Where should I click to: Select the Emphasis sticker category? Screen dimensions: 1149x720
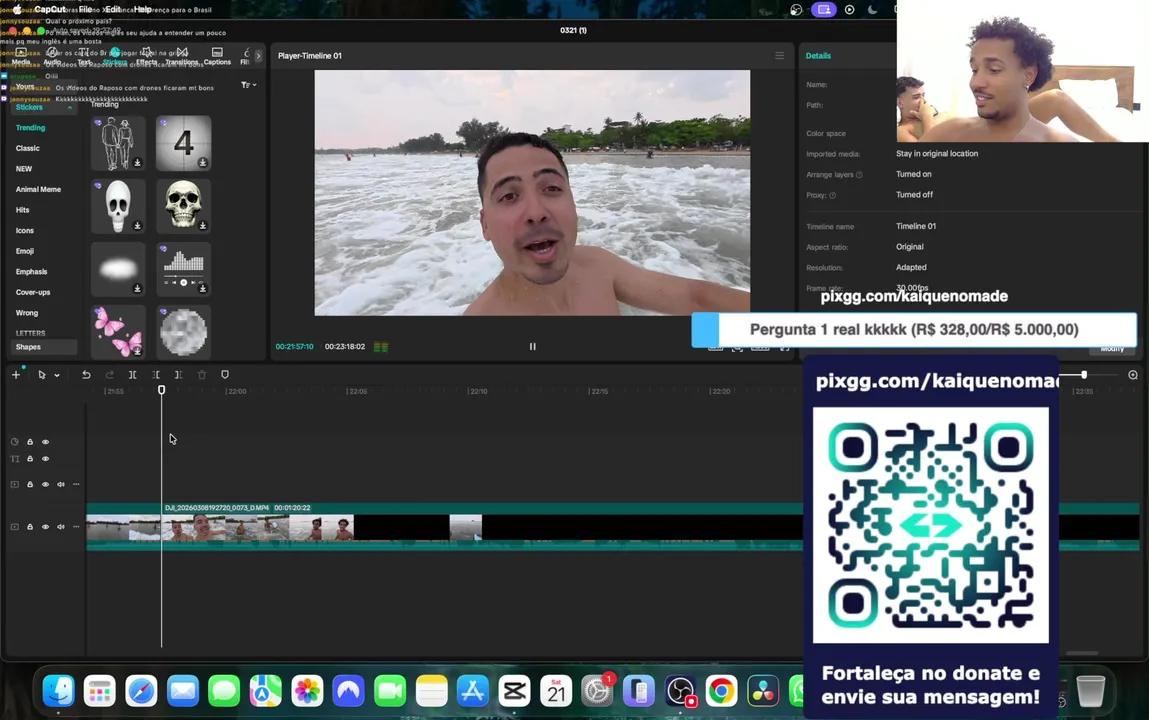pyautogui.click(x=32, y=271)
